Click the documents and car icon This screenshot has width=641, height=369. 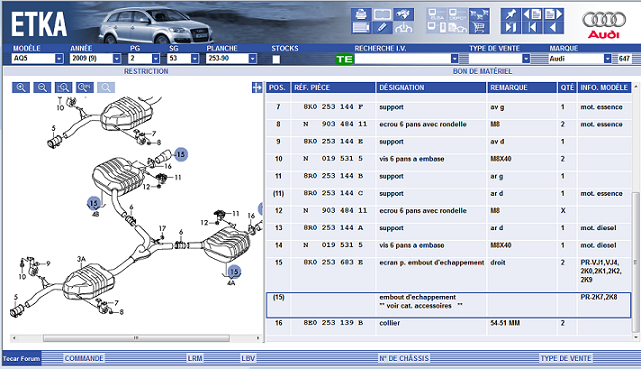(458, 27)
